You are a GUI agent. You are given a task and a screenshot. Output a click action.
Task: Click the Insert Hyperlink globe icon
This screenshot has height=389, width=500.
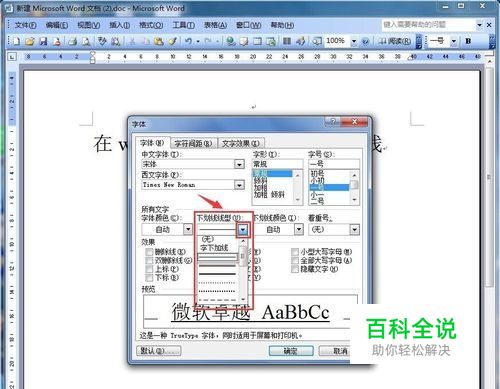tap(230, 41)
